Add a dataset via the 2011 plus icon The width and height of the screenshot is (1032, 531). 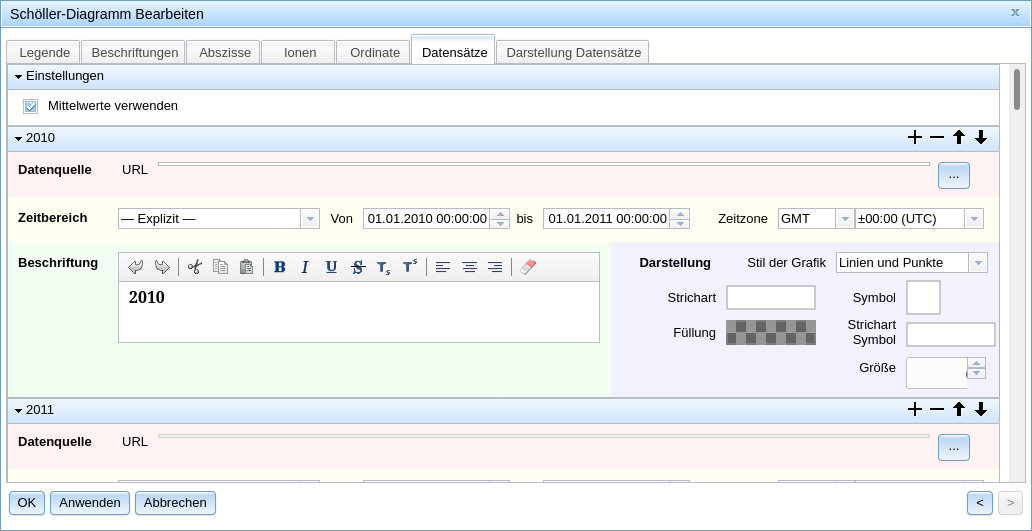point(914,409)
